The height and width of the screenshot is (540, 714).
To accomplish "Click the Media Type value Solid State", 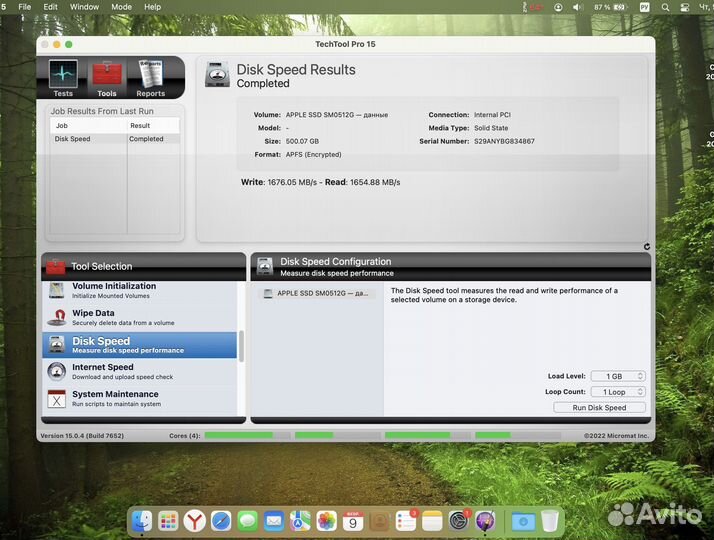I will 491,128.
